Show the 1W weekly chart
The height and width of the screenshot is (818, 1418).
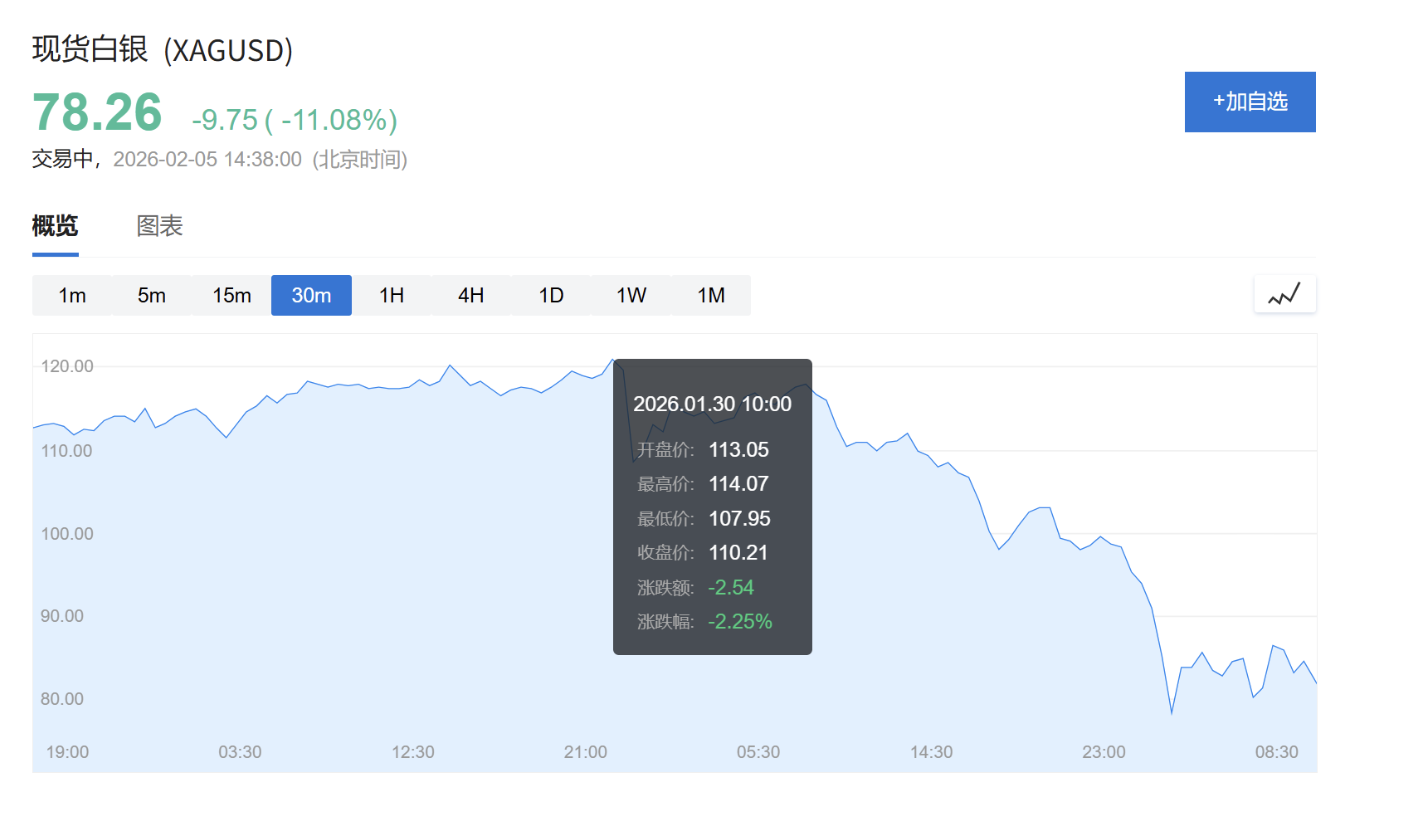[x=631, y=296]
